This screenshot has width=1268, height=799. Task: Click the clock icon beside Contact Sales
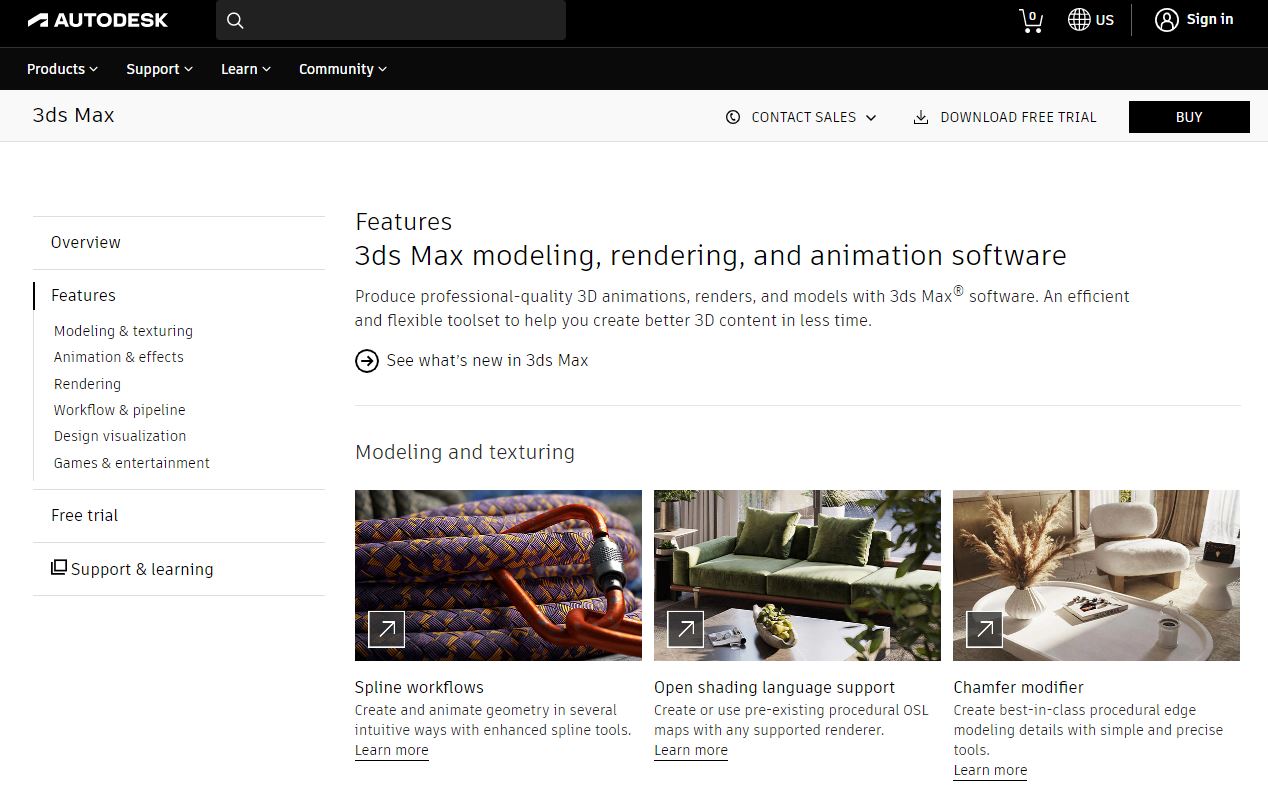(733, 117)
